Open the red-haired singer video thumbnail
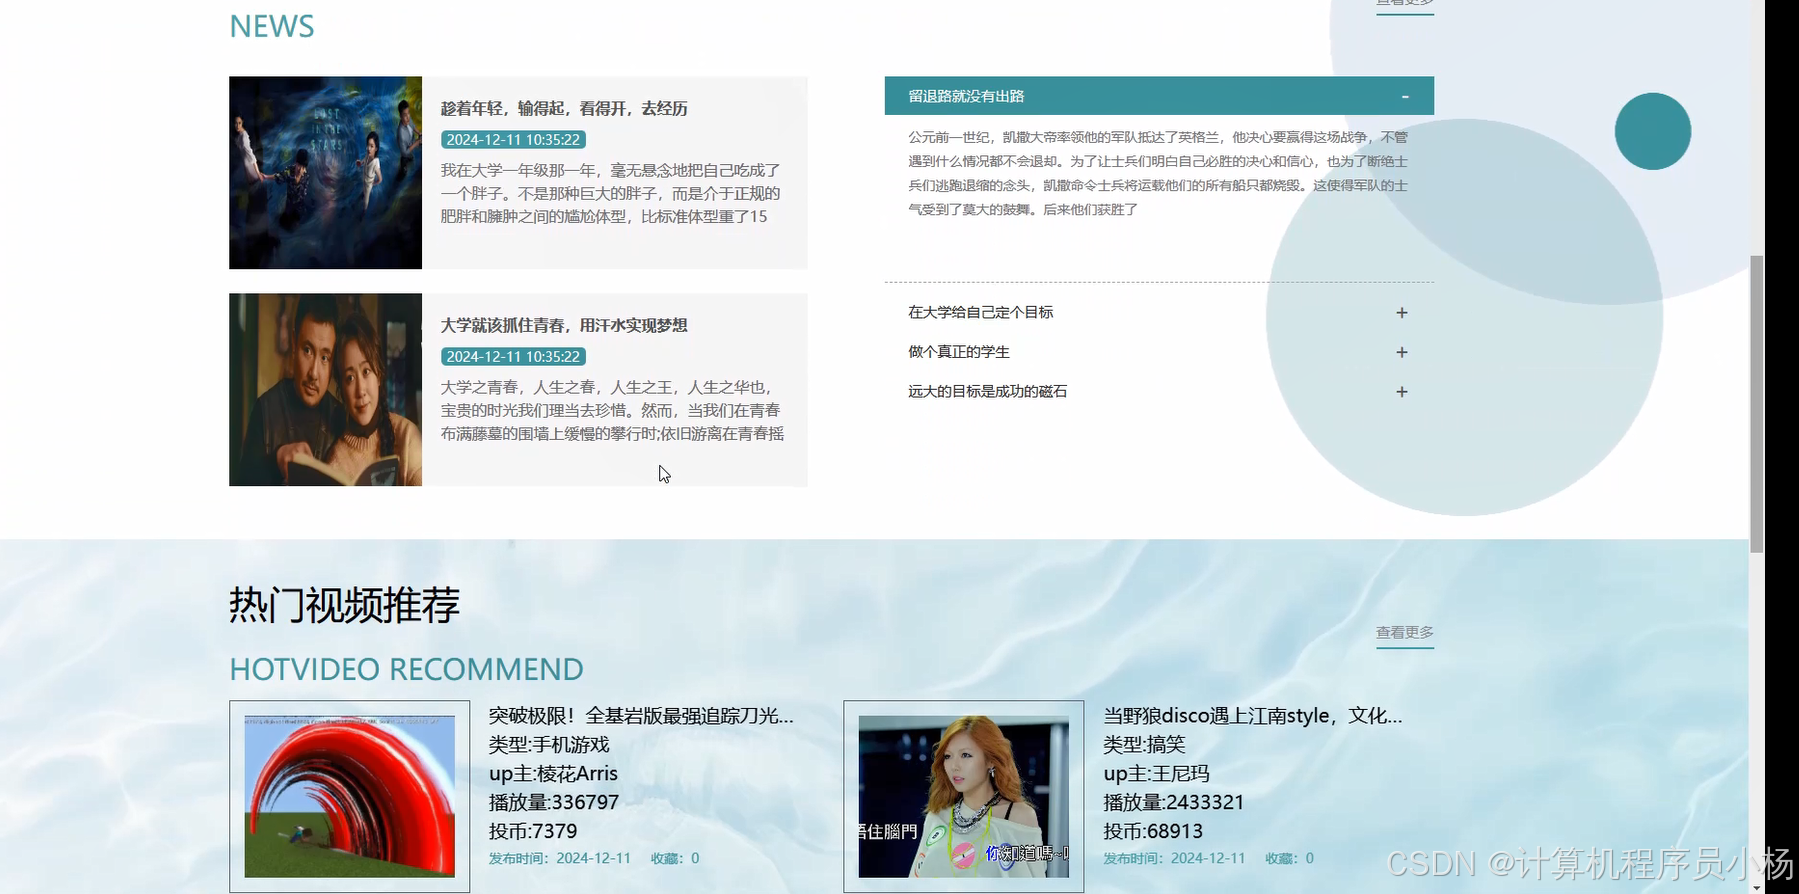The height and width of the screenshot is (894, 1799). [x=963, y=796]
